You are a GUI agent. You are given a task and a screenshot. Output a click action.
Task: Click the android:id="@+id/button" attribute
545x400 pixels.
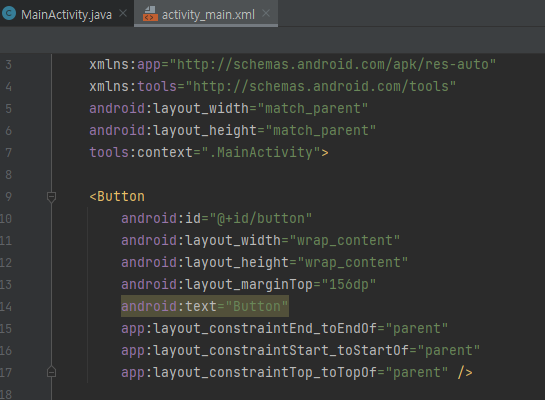(217, 219)
